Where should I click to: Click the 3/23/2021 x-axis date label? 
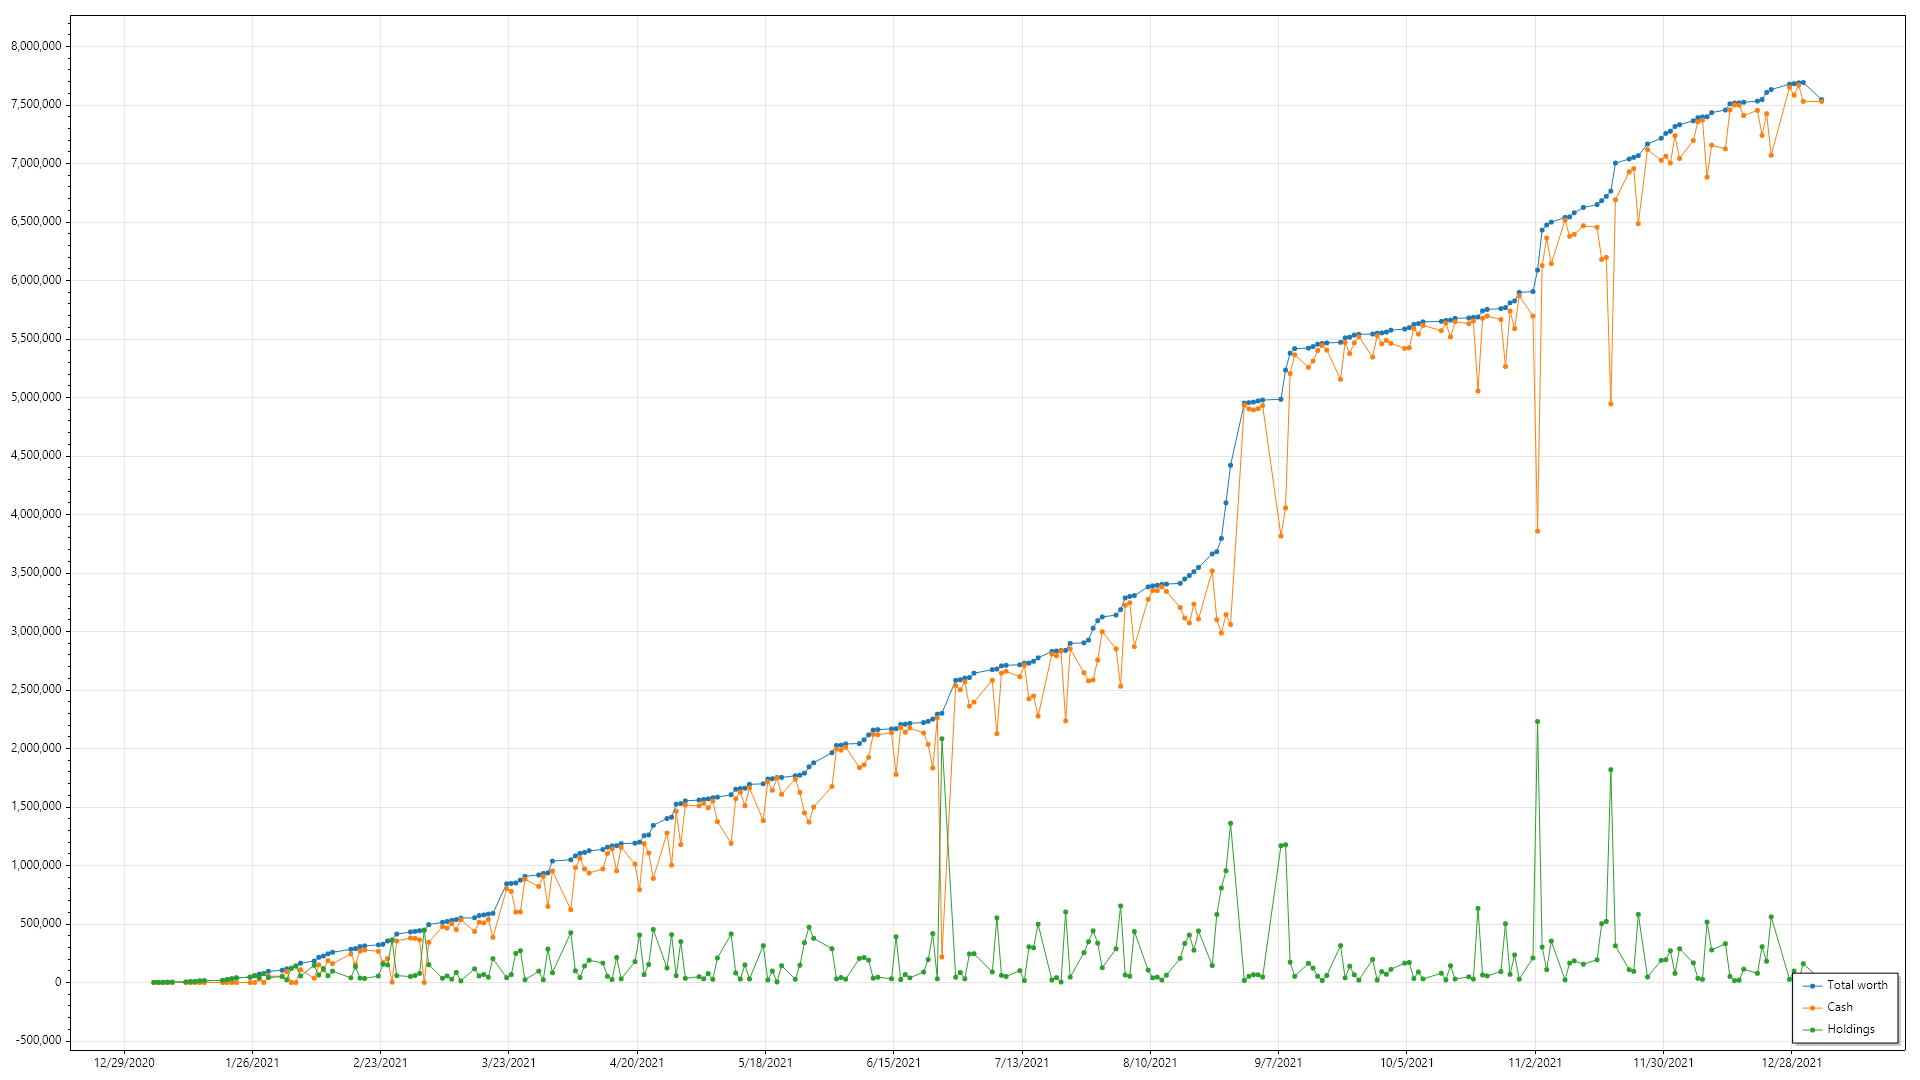(508, 1063)
